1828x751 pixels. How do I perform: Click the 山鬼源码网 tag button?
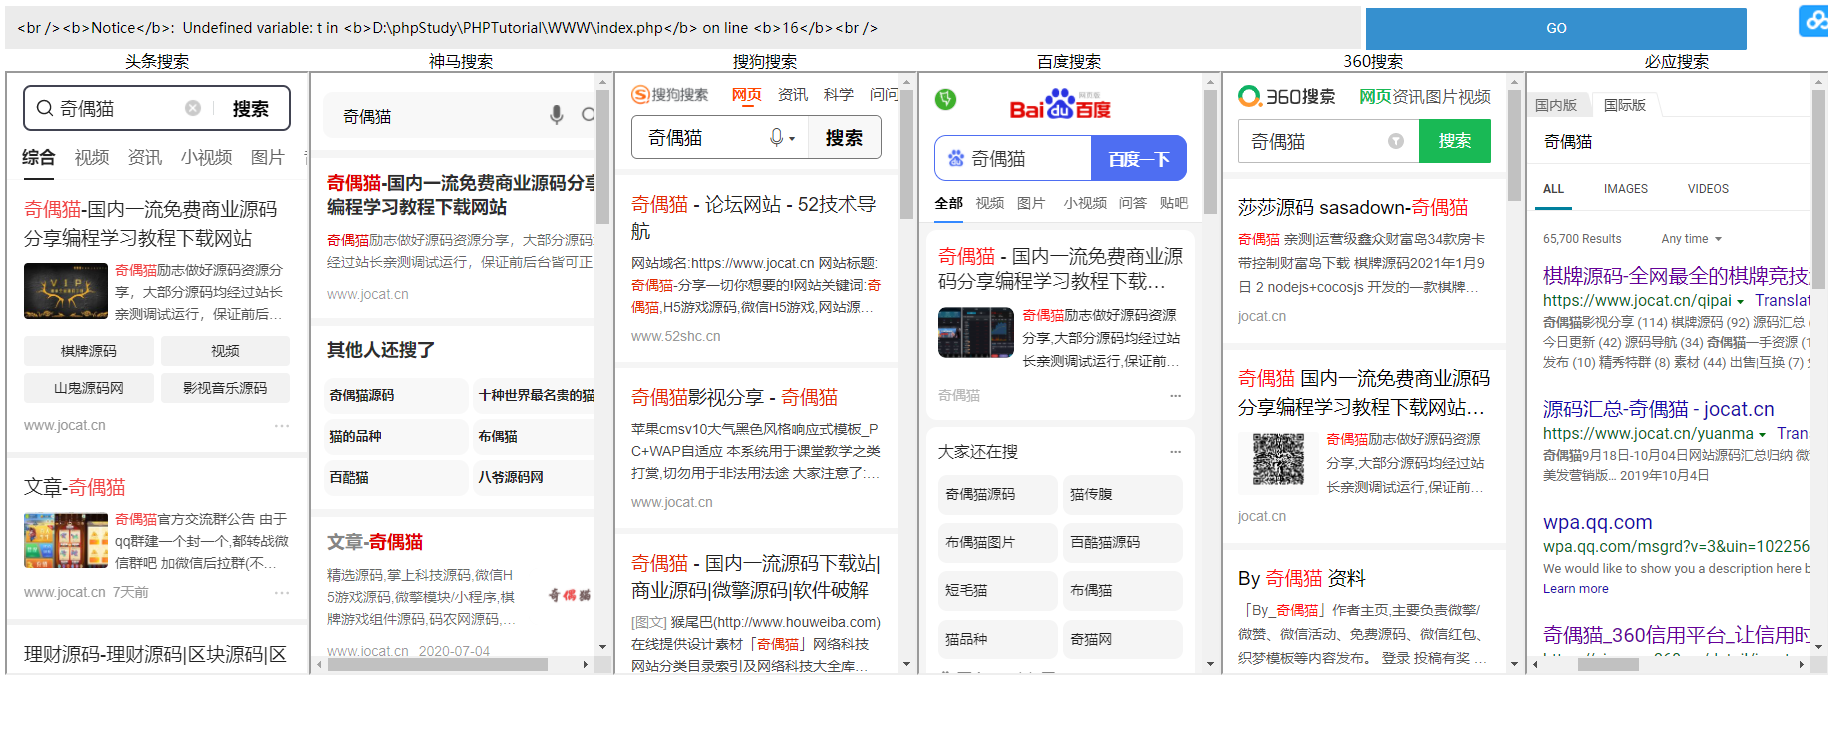click(x=89, y=388)
